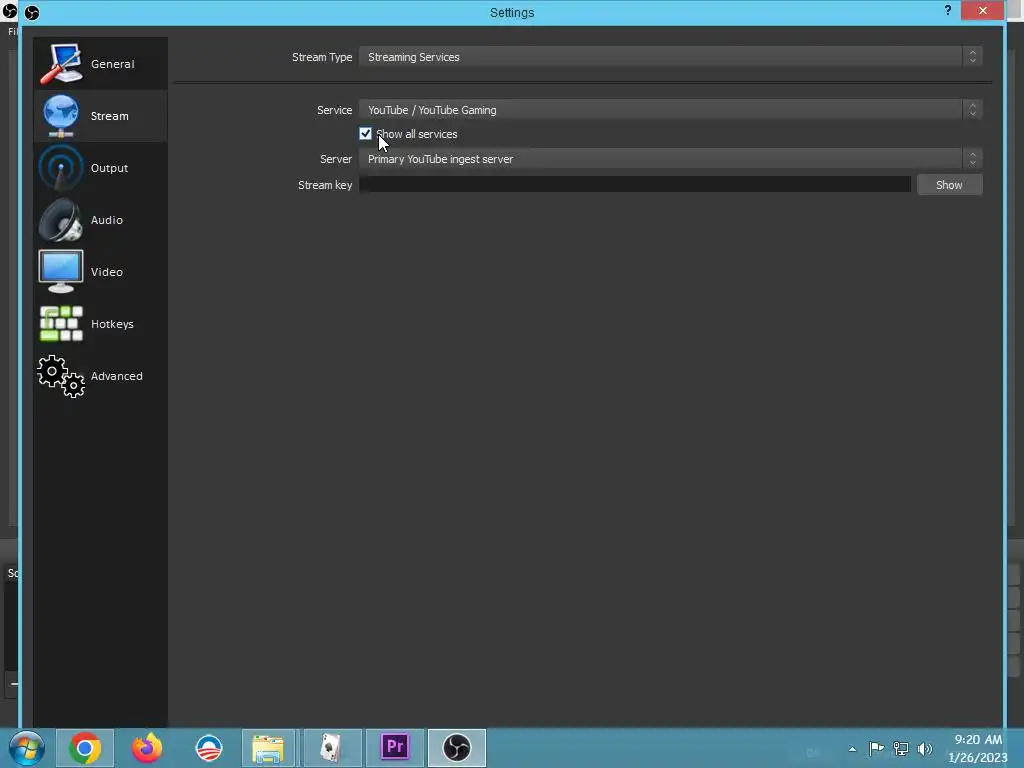Viewport: 1024px width, 768px height.
Task: Open the Stream Type dropdown
Action: coord(670,57)
